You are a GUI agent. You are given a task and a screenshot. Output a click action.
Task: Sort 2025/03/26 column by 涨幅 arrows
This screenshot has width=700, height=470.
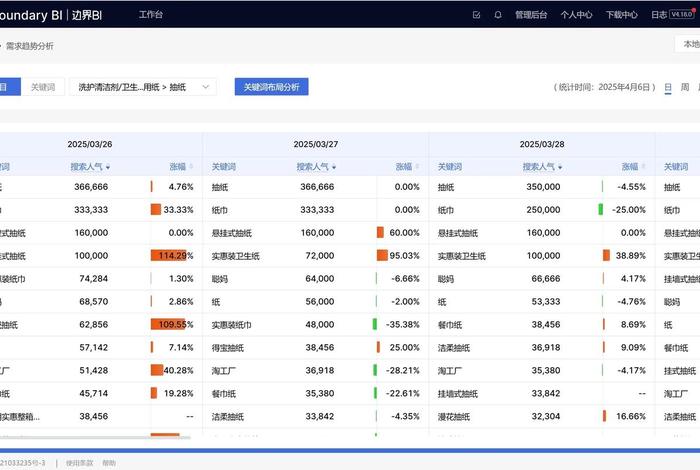pyautogui.click(x=191, y=166)
